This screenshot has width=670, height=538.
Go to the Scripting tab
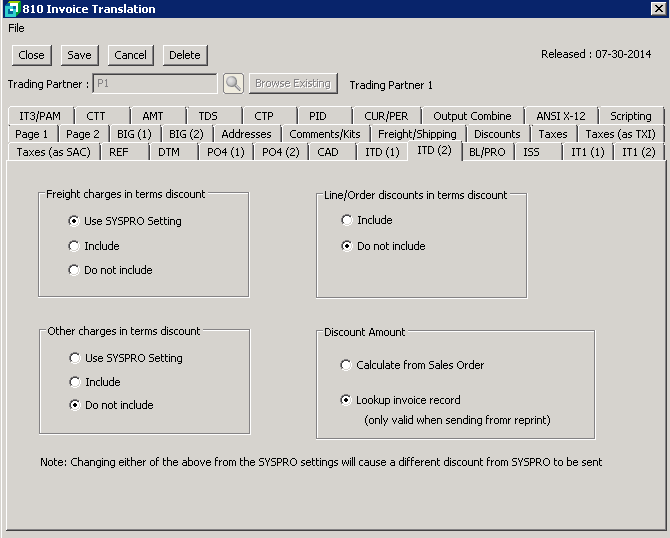[631, 116]
